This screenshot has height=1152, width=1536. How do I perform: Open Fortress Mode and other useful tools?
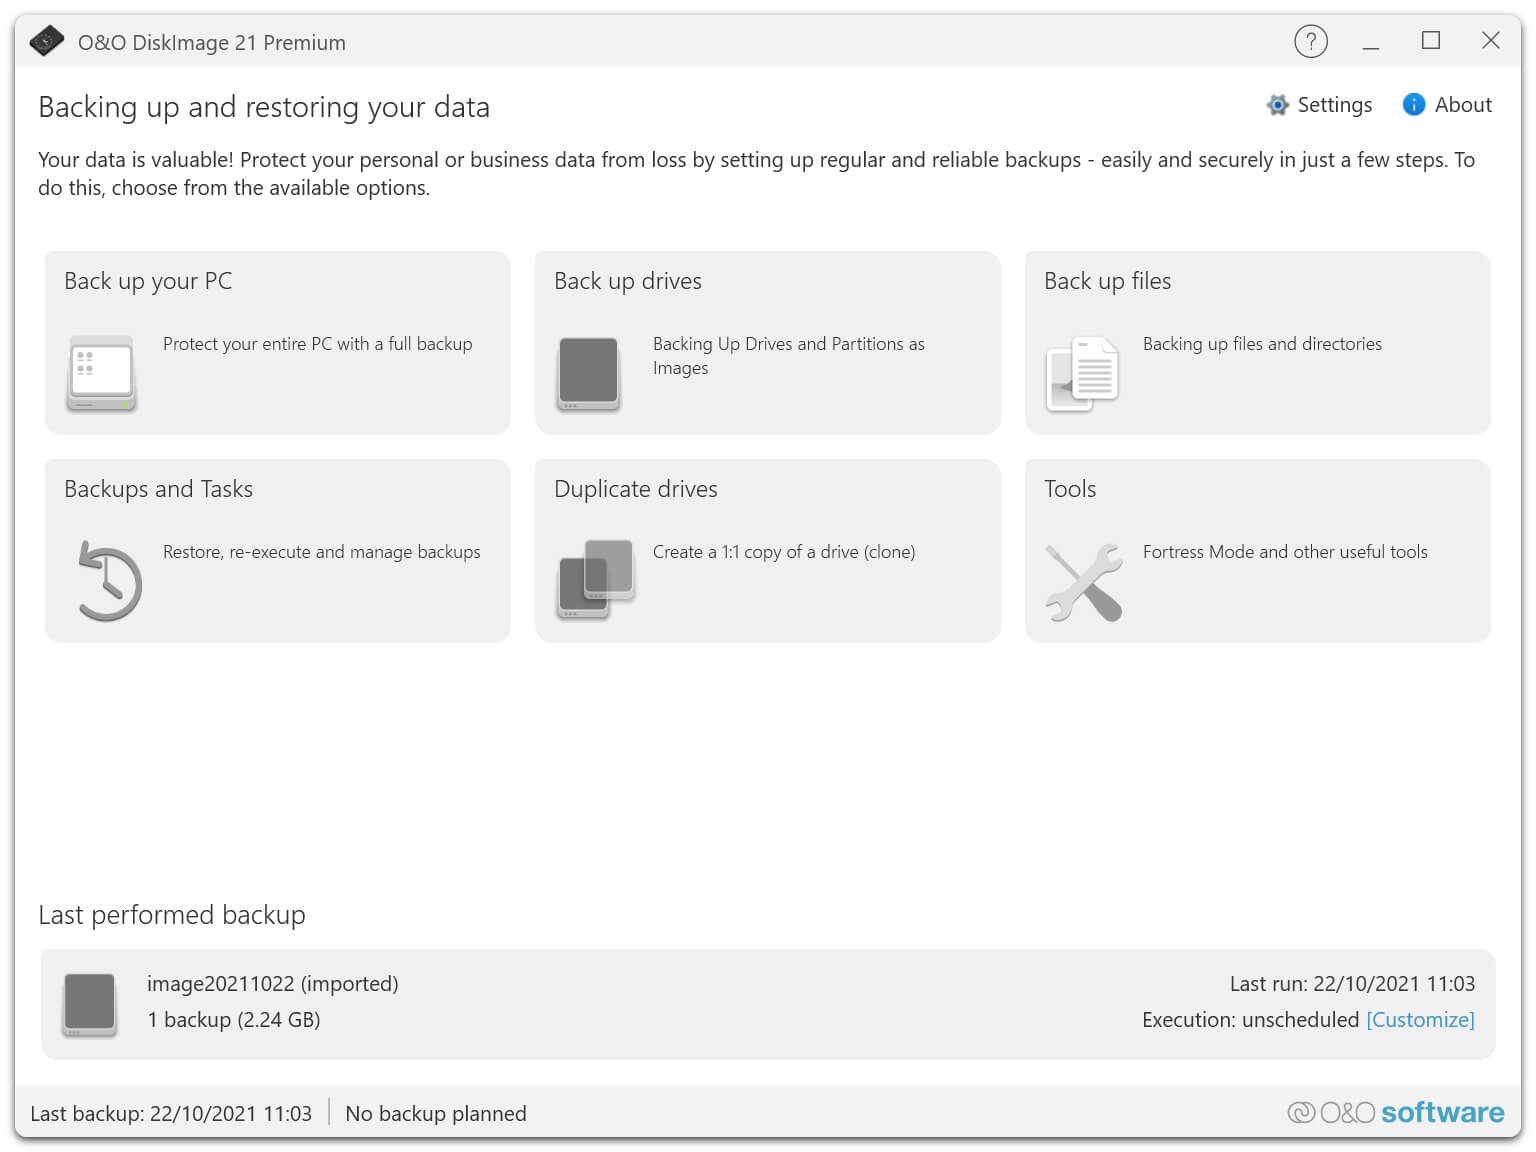(1285, 552)
